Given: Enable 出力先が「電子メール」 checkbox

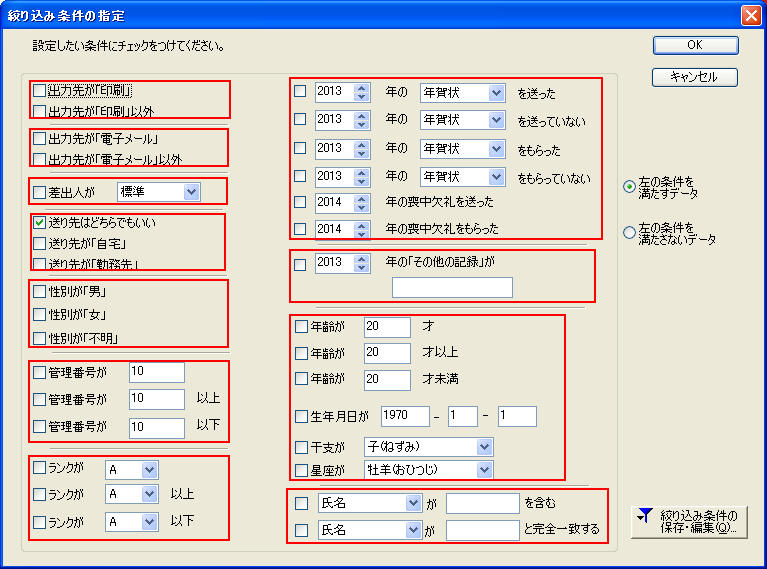Looking at the screenshot, I should (40, 139).
